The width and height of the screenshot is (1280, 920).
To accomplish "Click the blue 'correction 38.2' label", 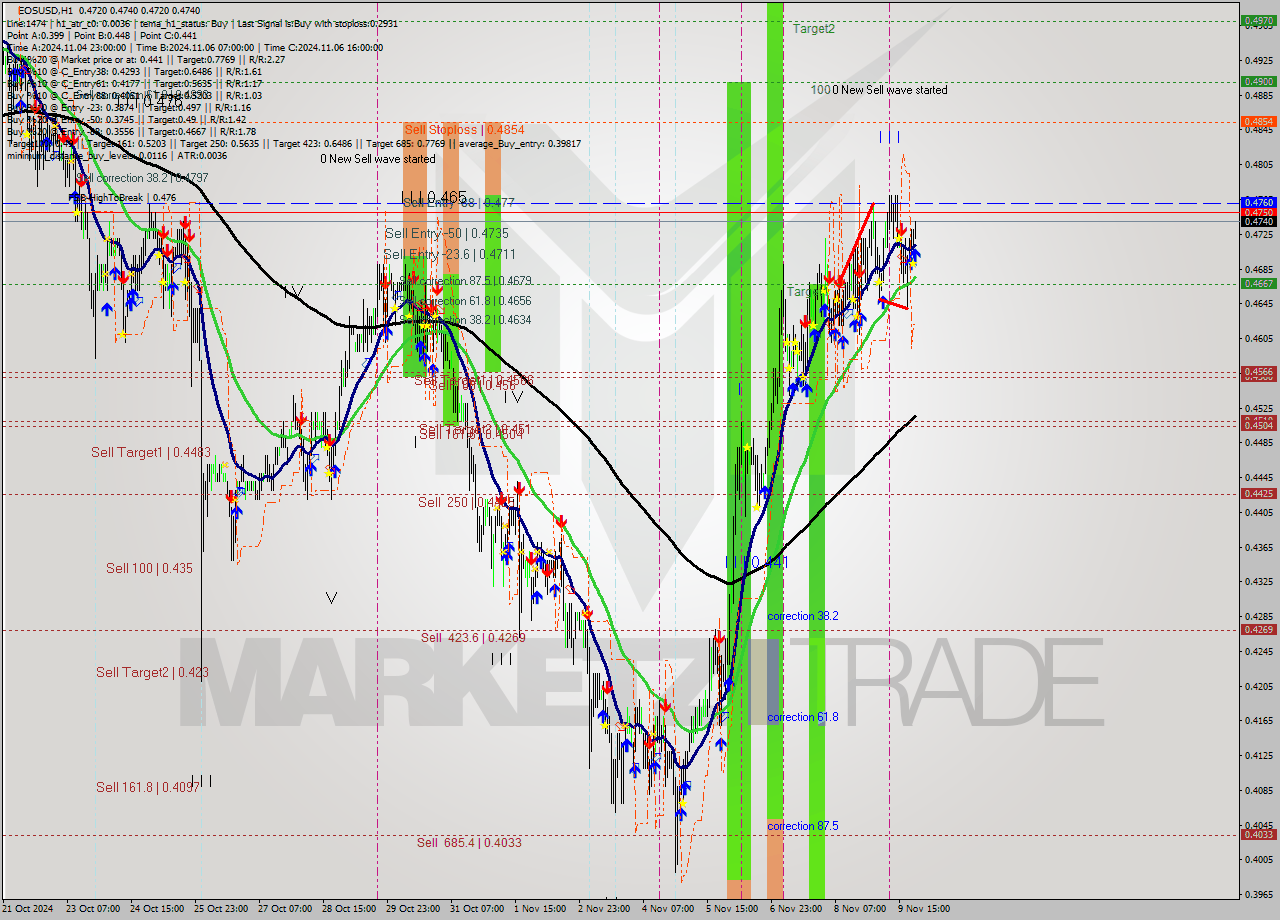I will click(x=803, y=616).
